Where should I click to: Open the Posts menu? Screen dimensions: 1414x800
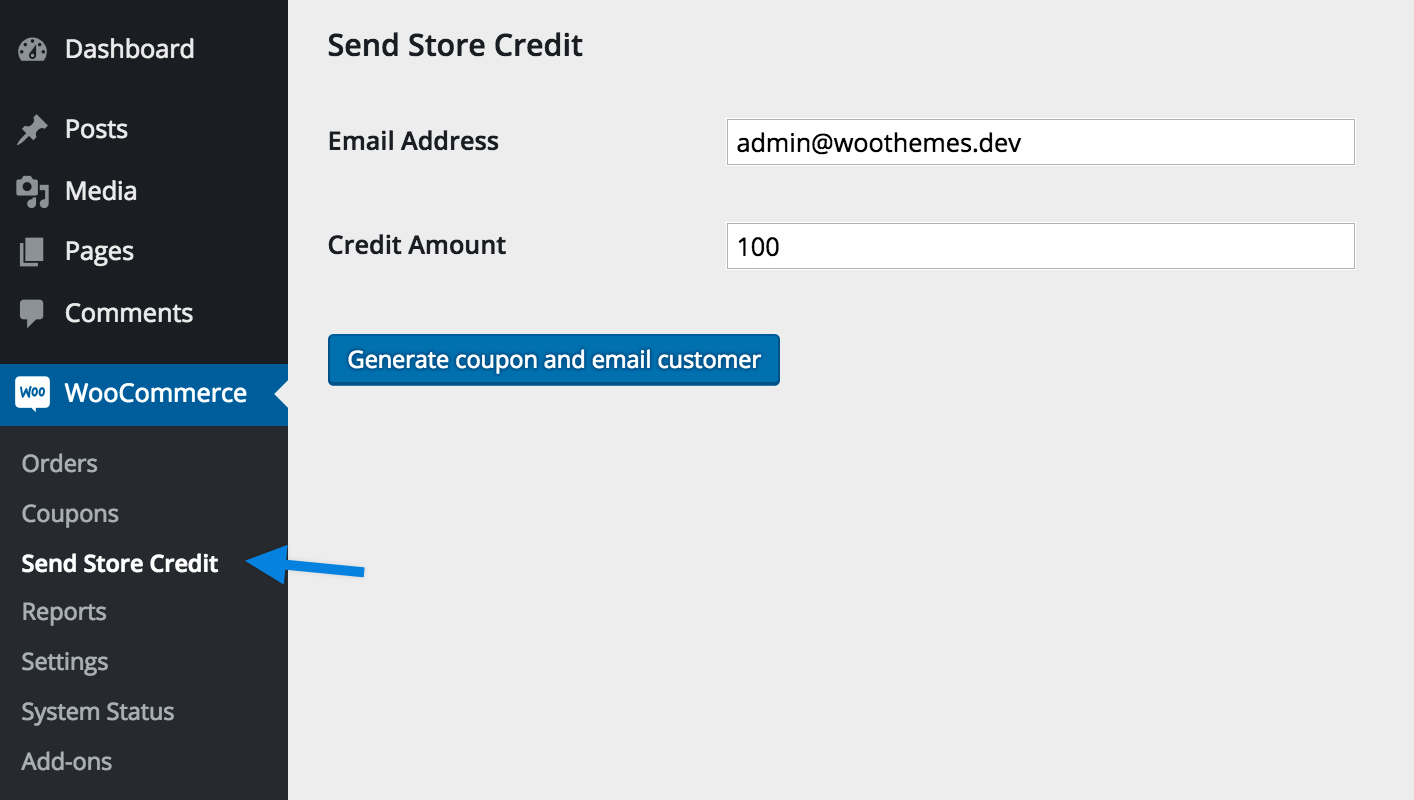[96, 129]
